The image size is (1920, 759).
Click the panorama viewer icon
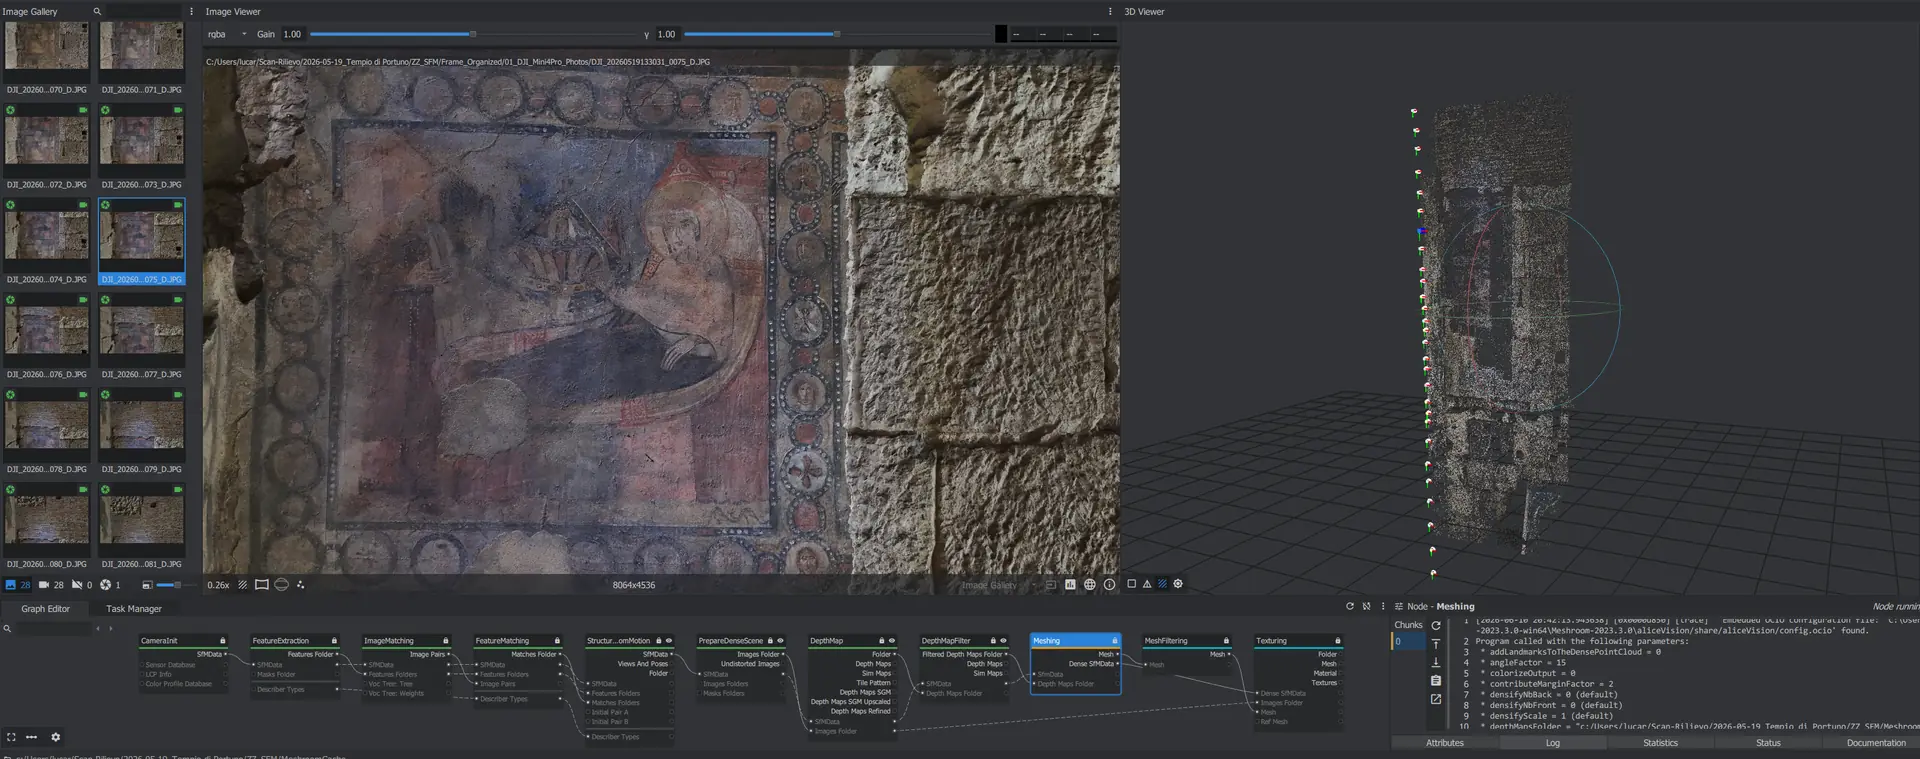282,585
